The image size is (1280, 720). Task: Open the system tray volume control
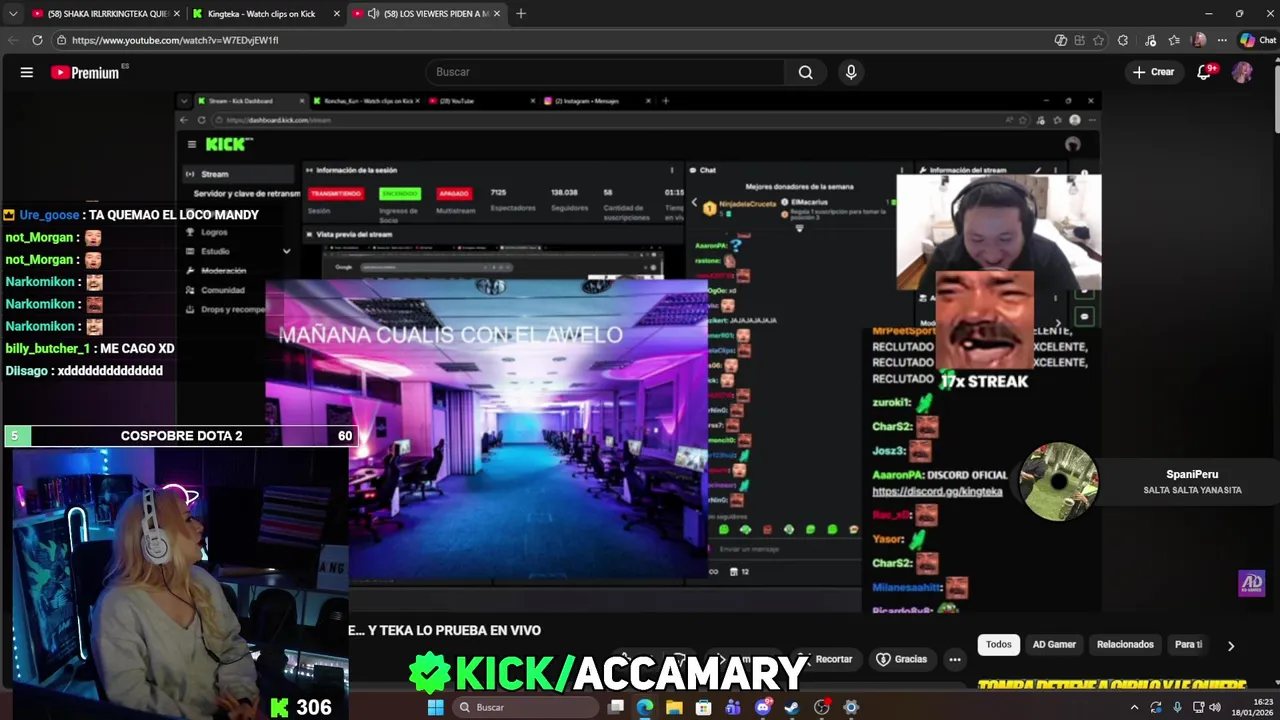click(1215, 707)
